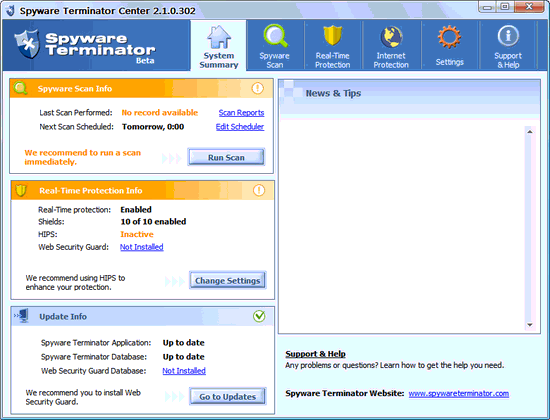Screen dimensions: 550x420
Task: Select the System Summary home tab
Action: 219,46
